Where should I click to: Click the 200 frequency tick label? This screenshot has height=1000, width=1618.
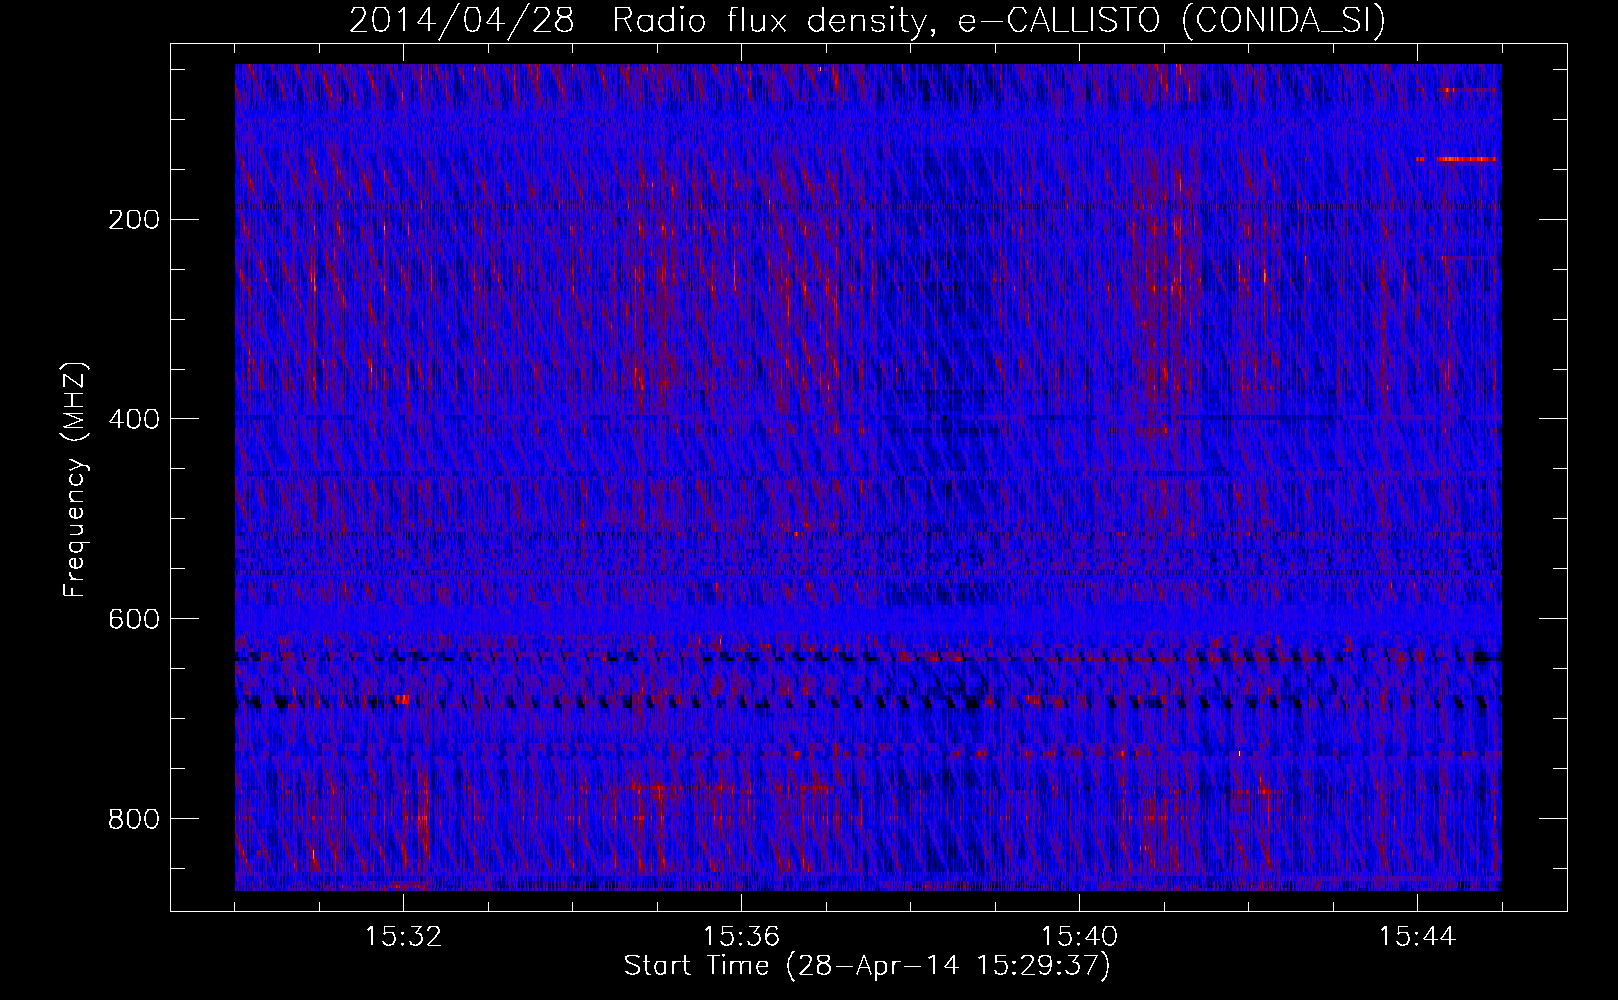[134, 219]
